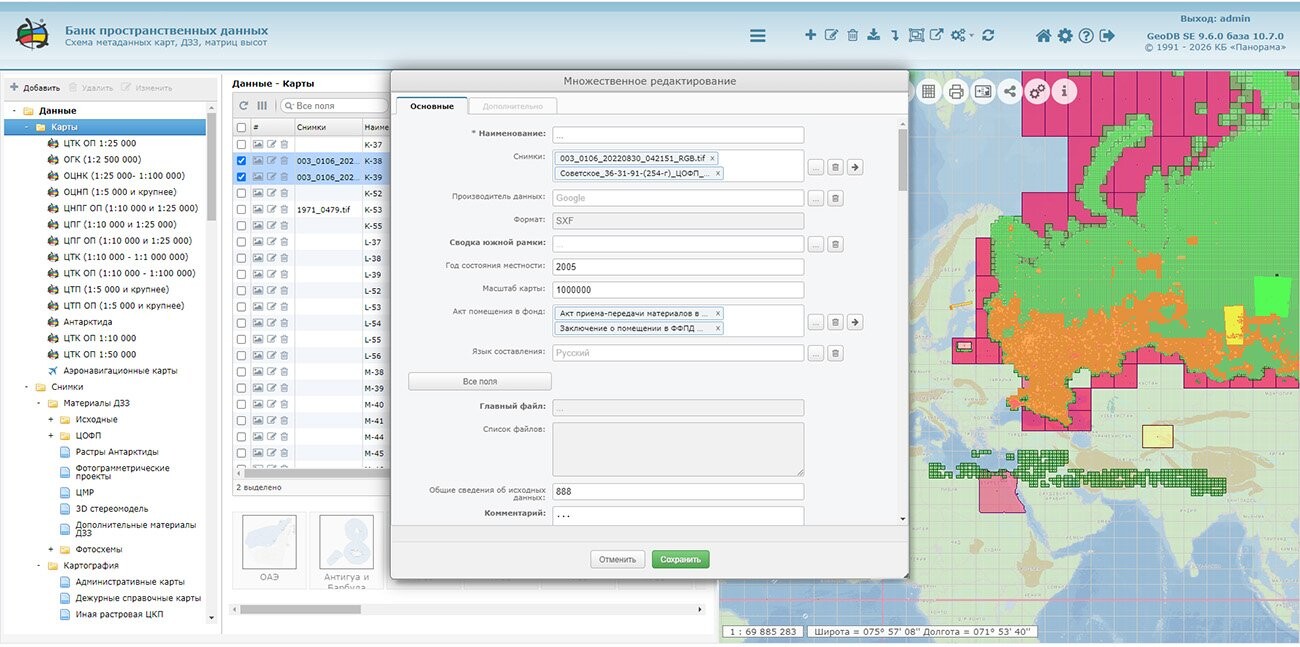This screenshot has width=1300, height=647.
Task: Open help with the question mark icon
Action: click(x=1086, y=36)
